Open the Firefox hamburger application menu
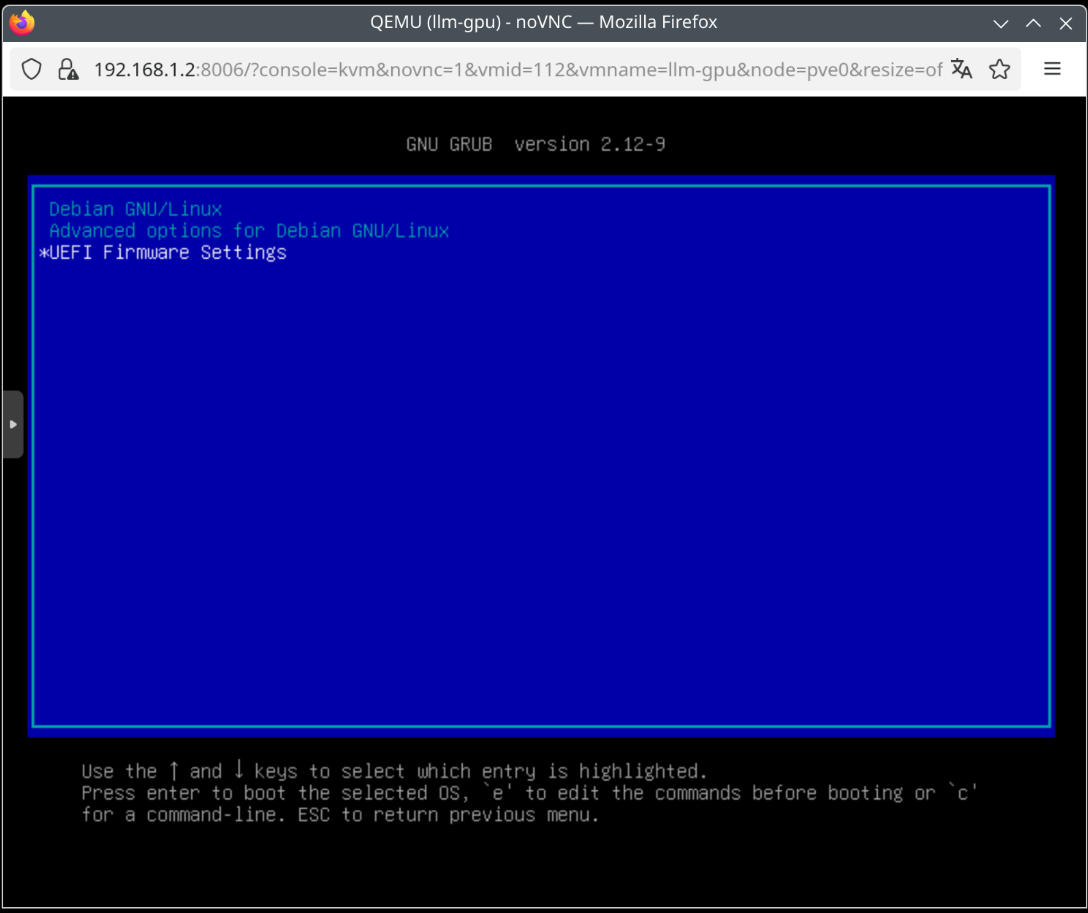Viewport: 1088px width, 913px height. coord(1052,69)
